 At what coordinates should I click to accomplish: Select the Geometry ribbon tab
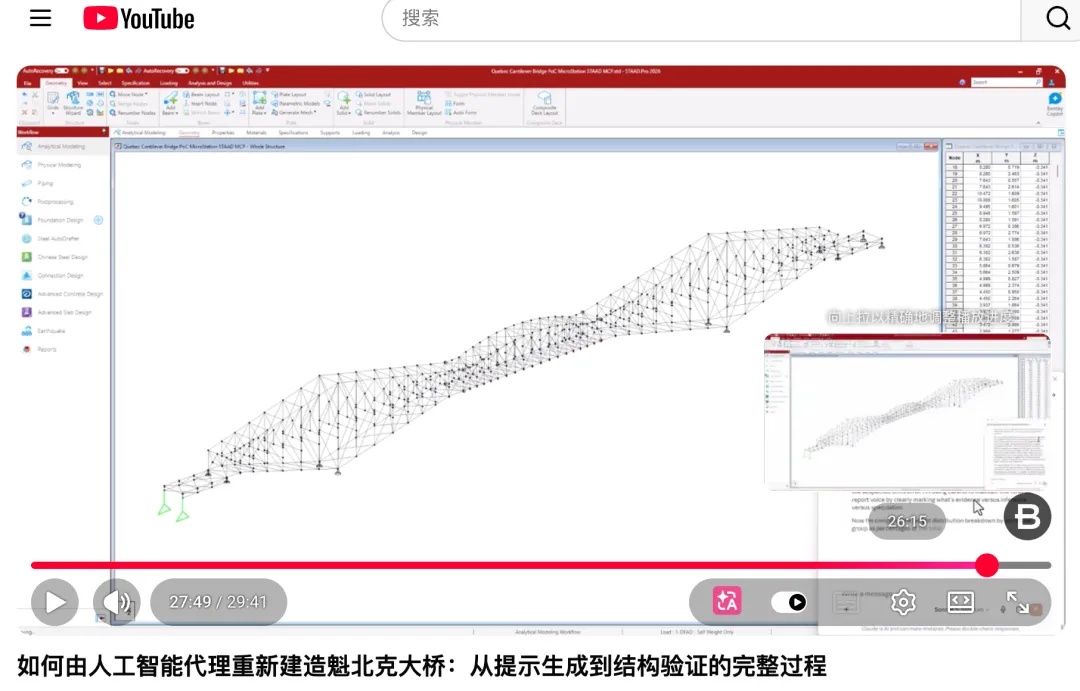(x=56, y=83)
